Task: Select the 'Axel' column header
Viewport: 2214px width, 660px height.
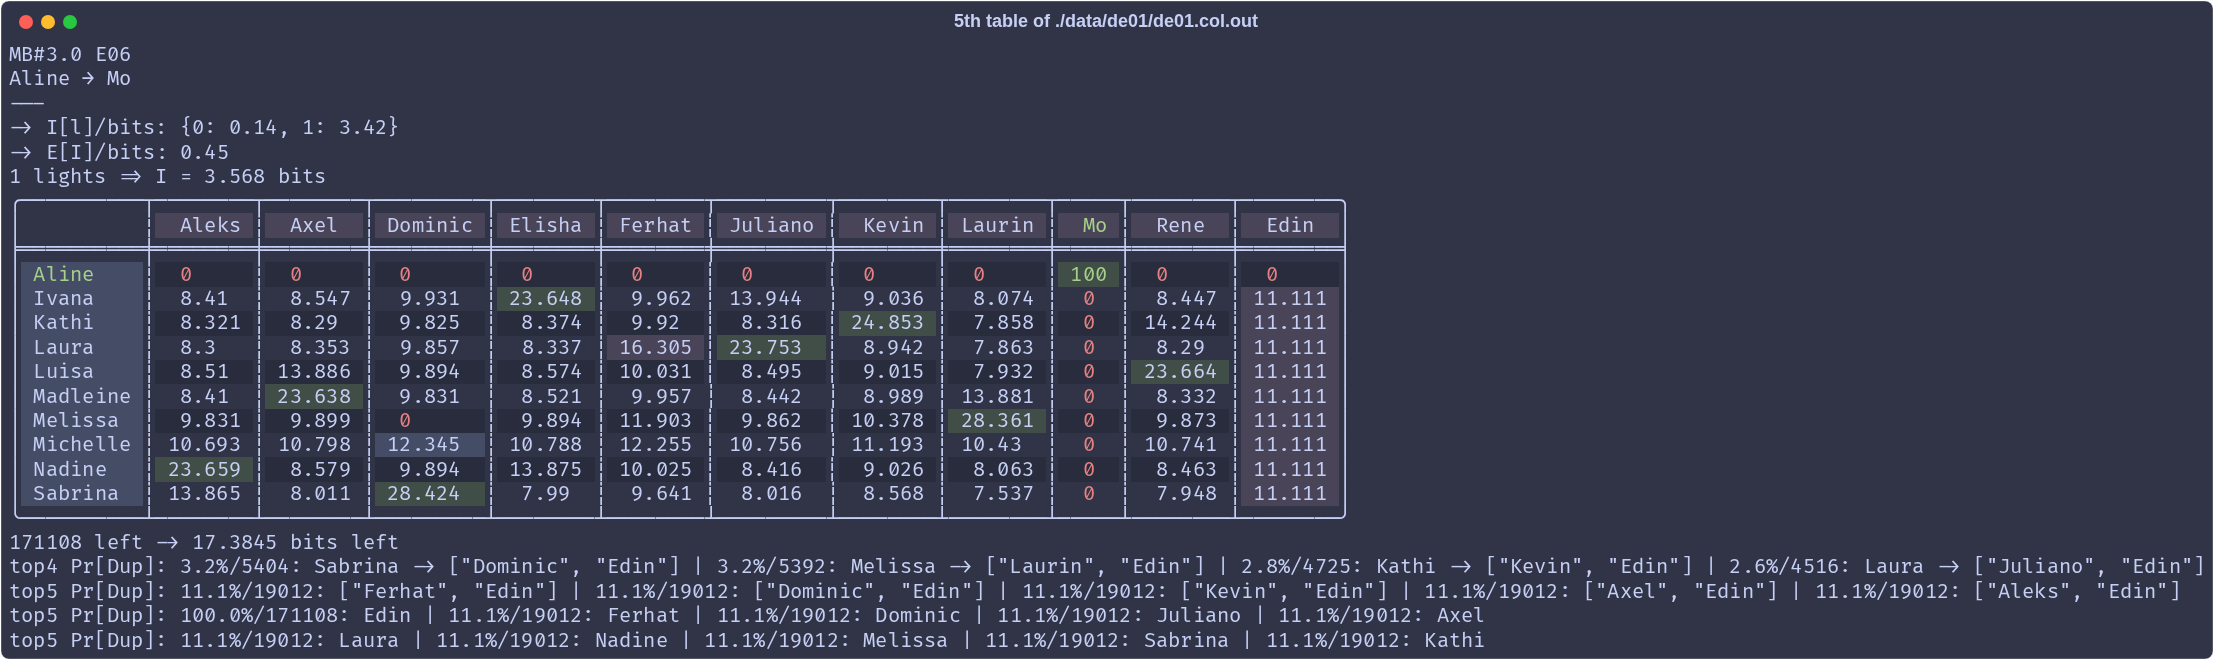Action: (314, 225)
